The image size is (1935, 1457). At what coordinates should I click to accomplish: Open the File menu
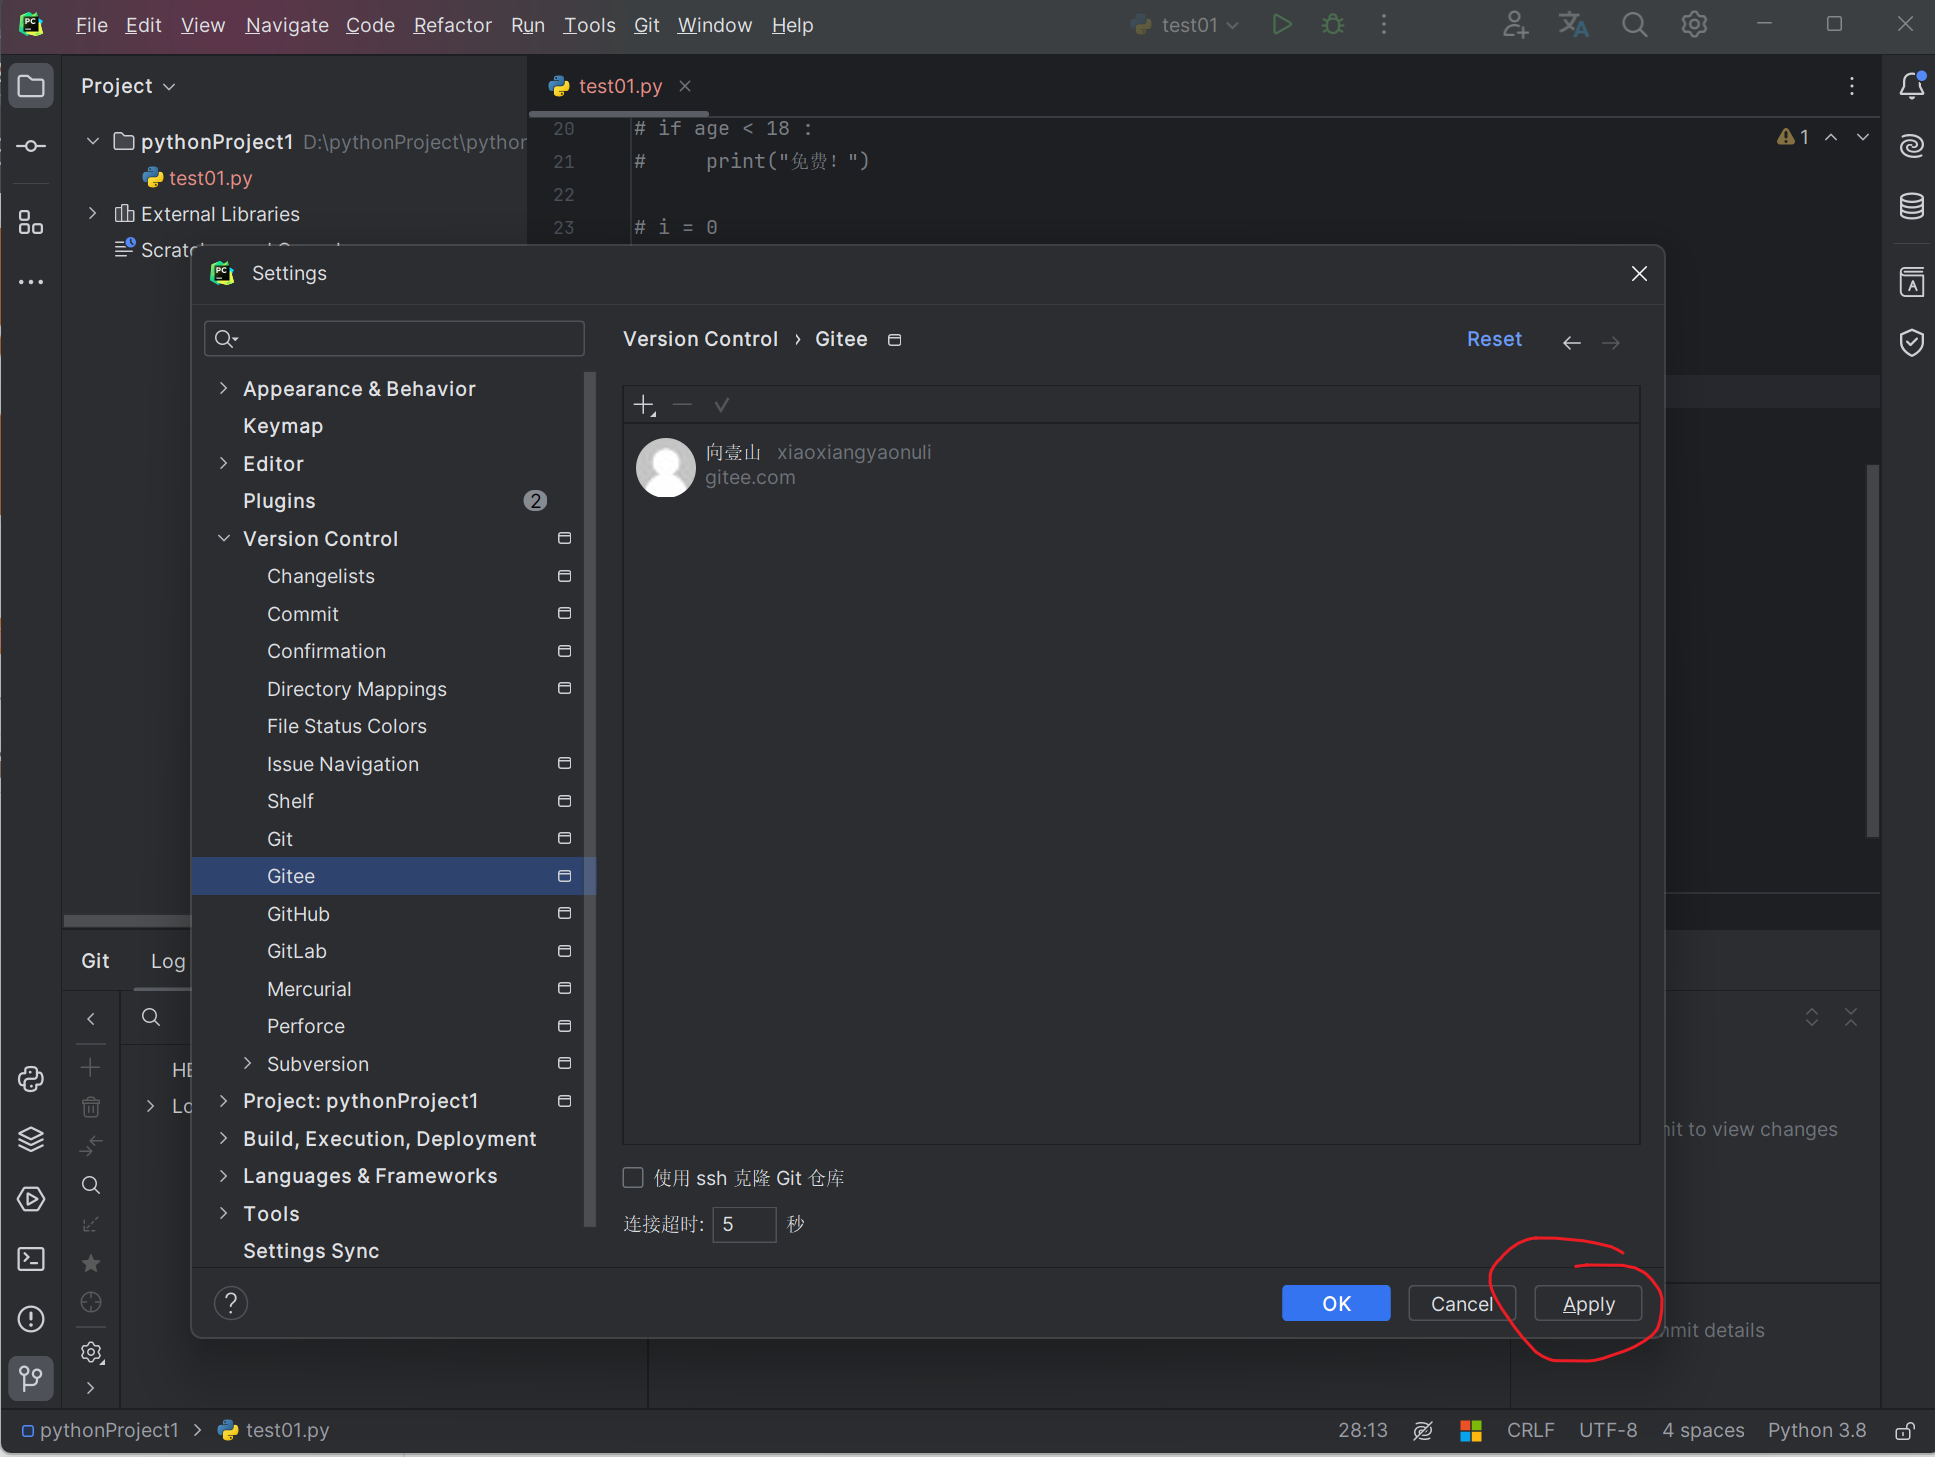91,25
